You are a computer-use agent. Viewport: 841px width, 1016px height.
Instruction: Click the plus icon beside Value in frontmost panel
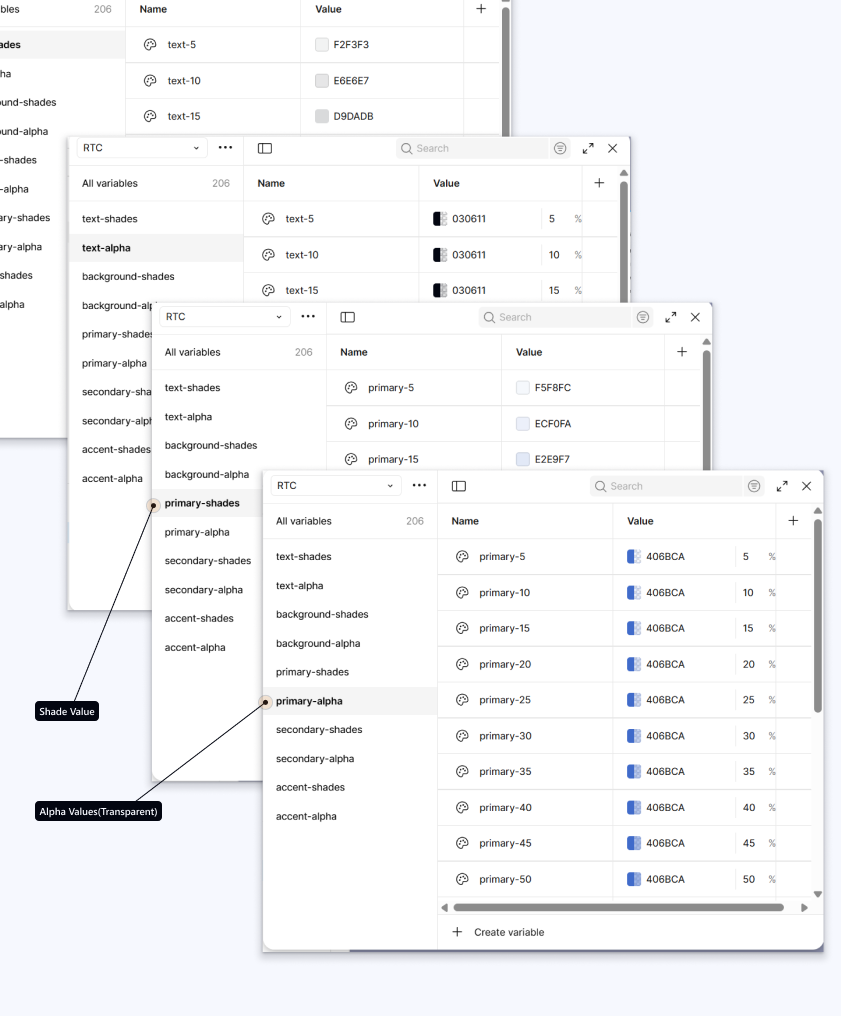coord(793,521)
